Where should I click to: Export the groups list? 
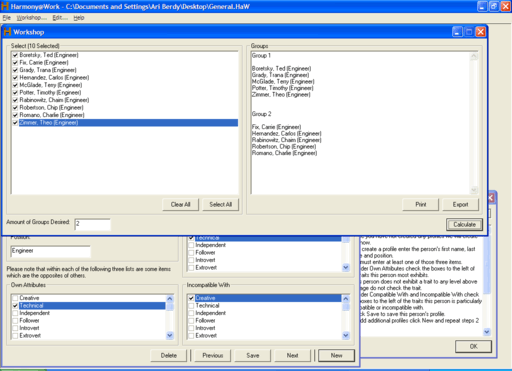click(460, 204)
